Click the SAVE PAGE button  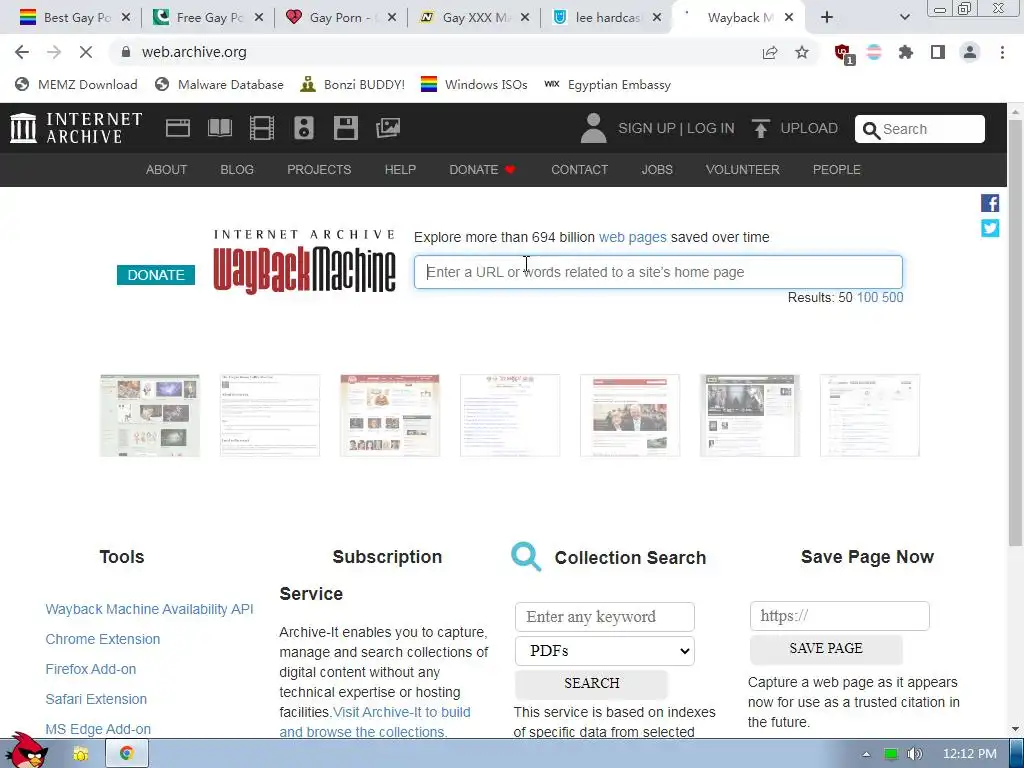825,648
